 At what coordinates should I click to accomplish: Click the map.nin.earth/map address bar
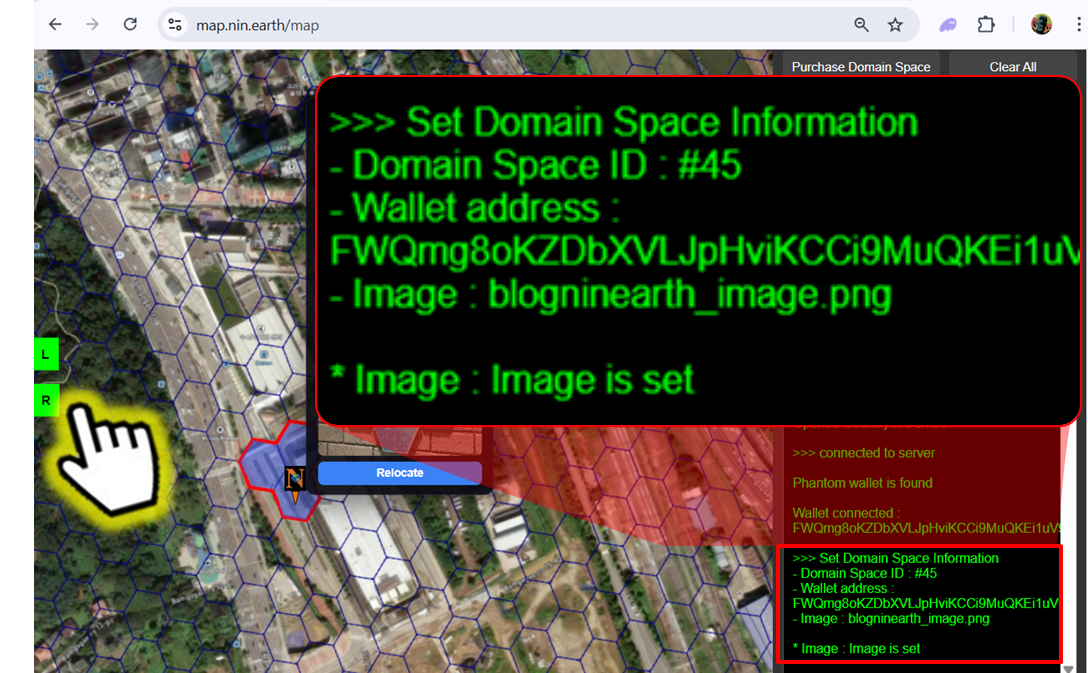tap(500, 25)
